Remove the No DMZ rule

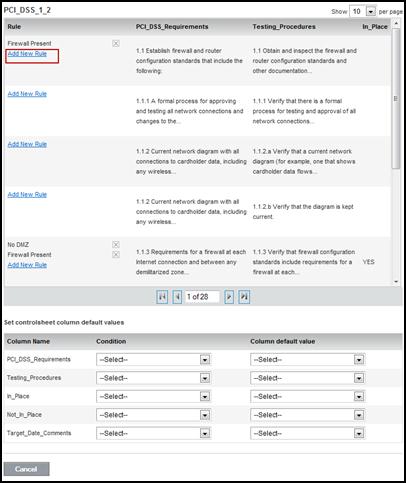[x=116, y=245]
